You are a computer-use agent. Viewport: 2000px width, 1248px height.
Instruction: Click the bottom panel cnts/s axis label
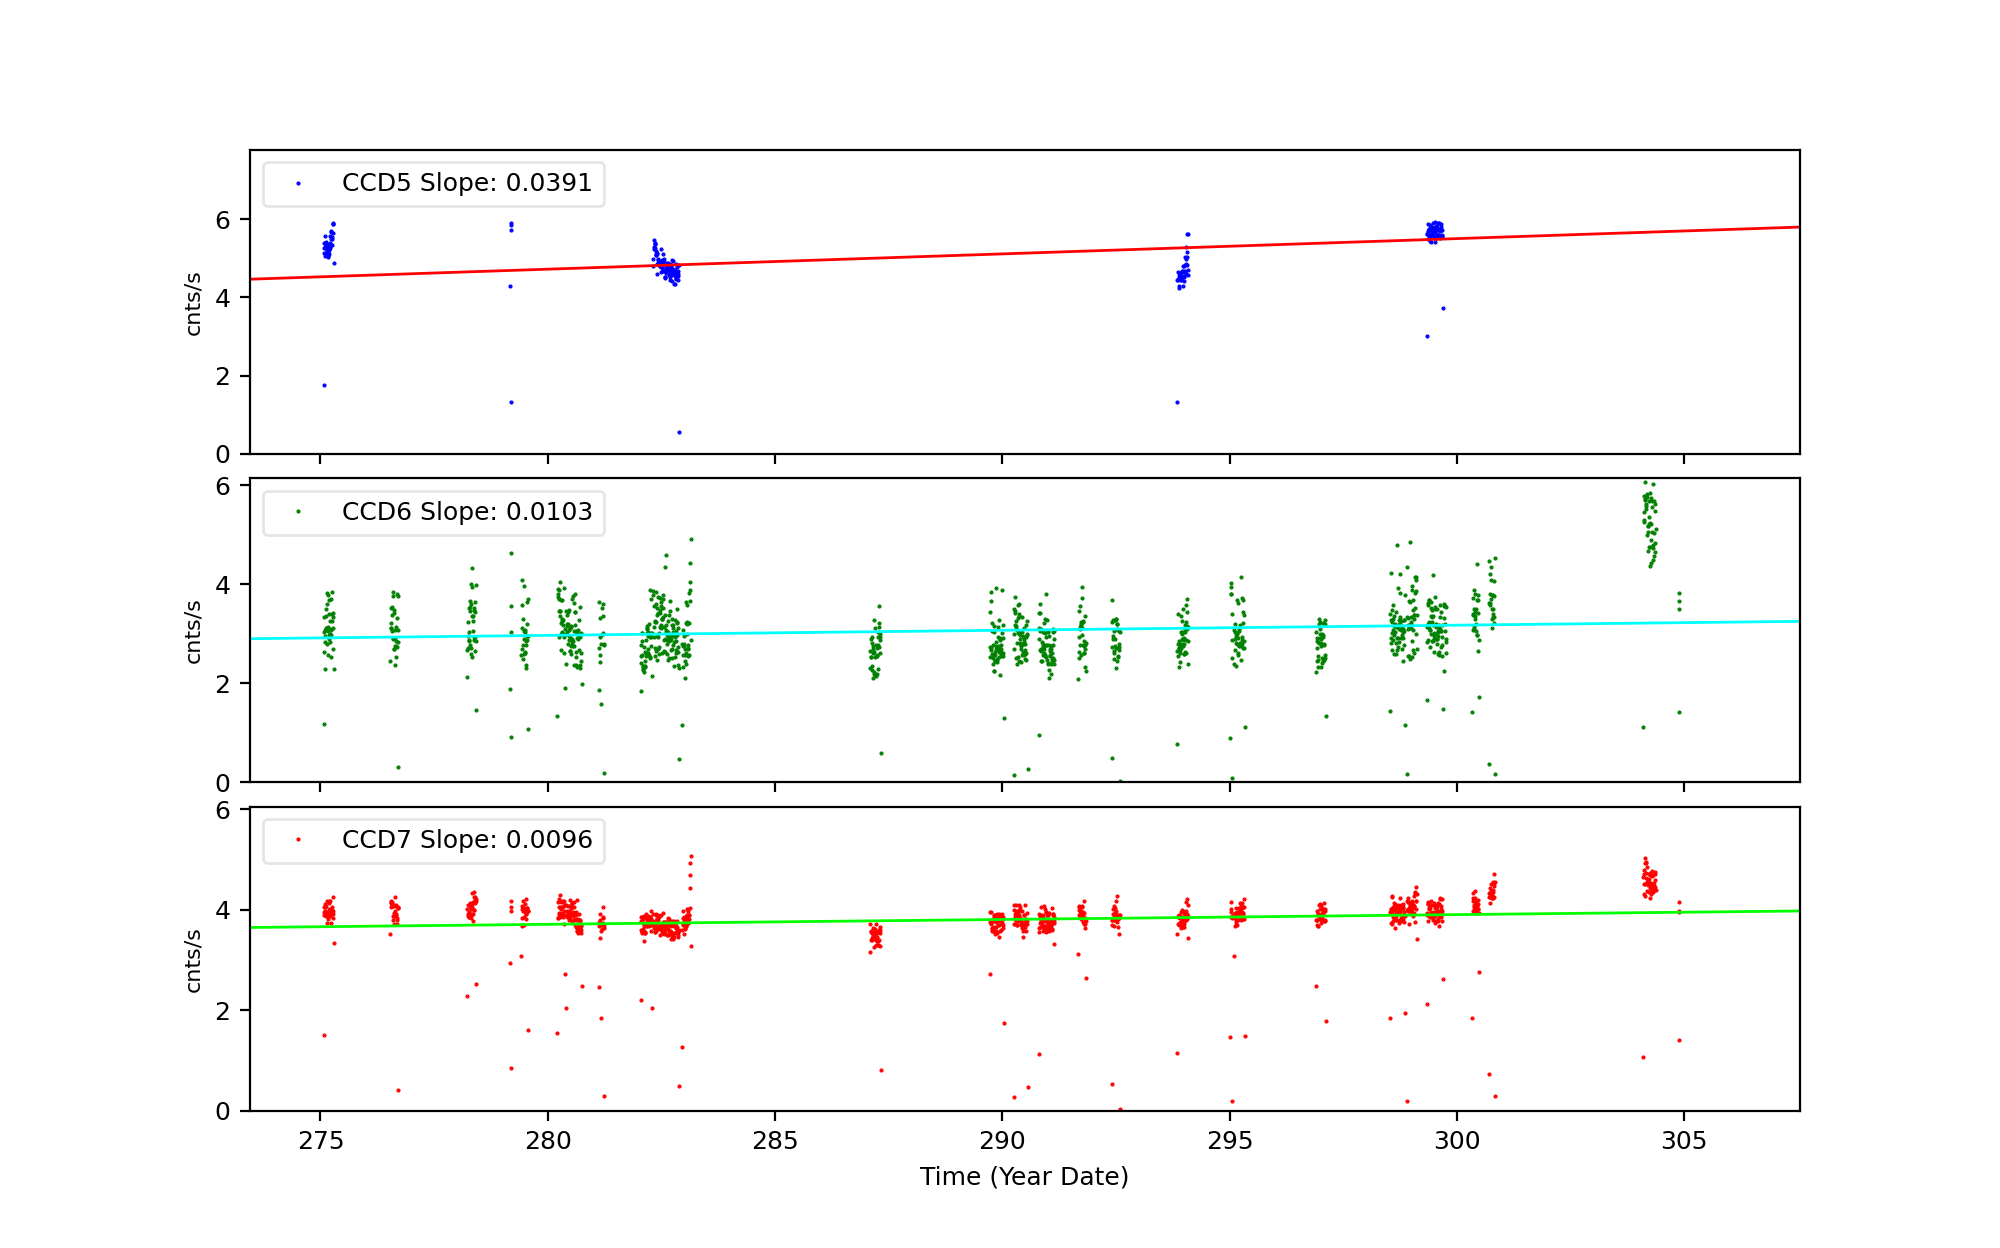pos(194,960)
